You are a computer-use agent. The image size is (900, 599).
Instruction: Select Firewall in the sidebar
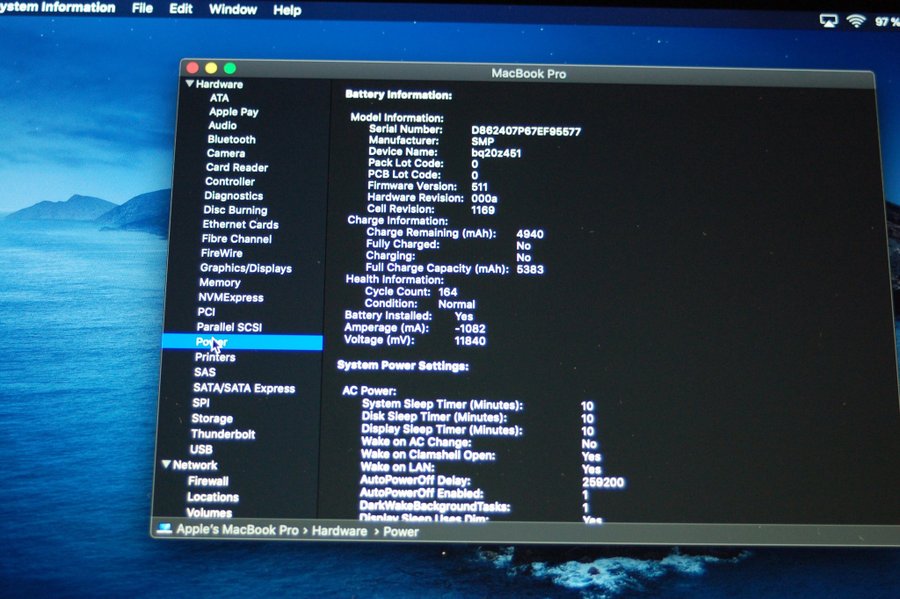coord(208,481)
